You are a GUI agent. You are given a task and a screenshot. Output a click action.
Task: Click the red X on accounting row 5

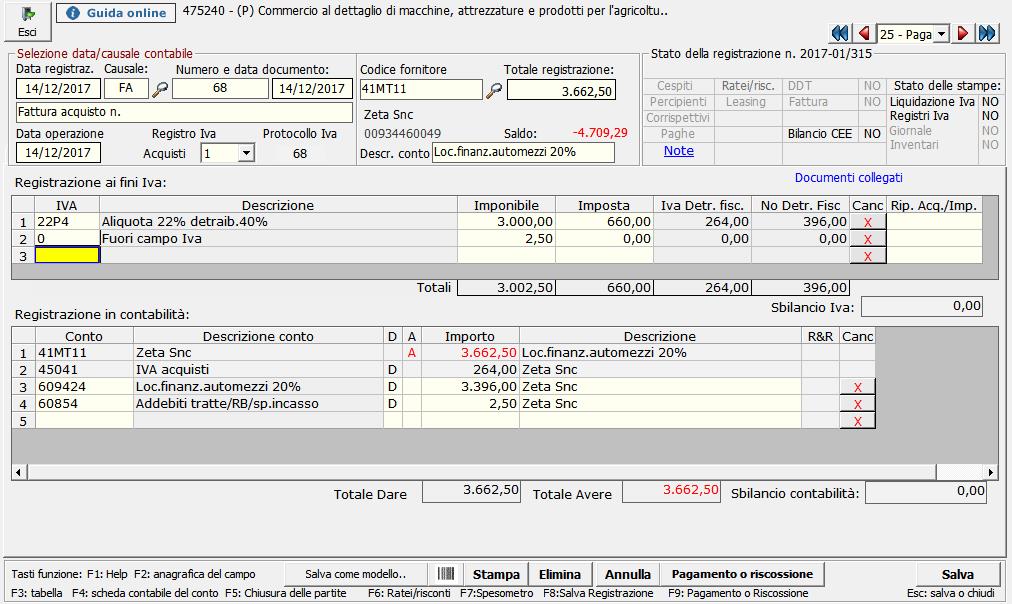point(858,421)
